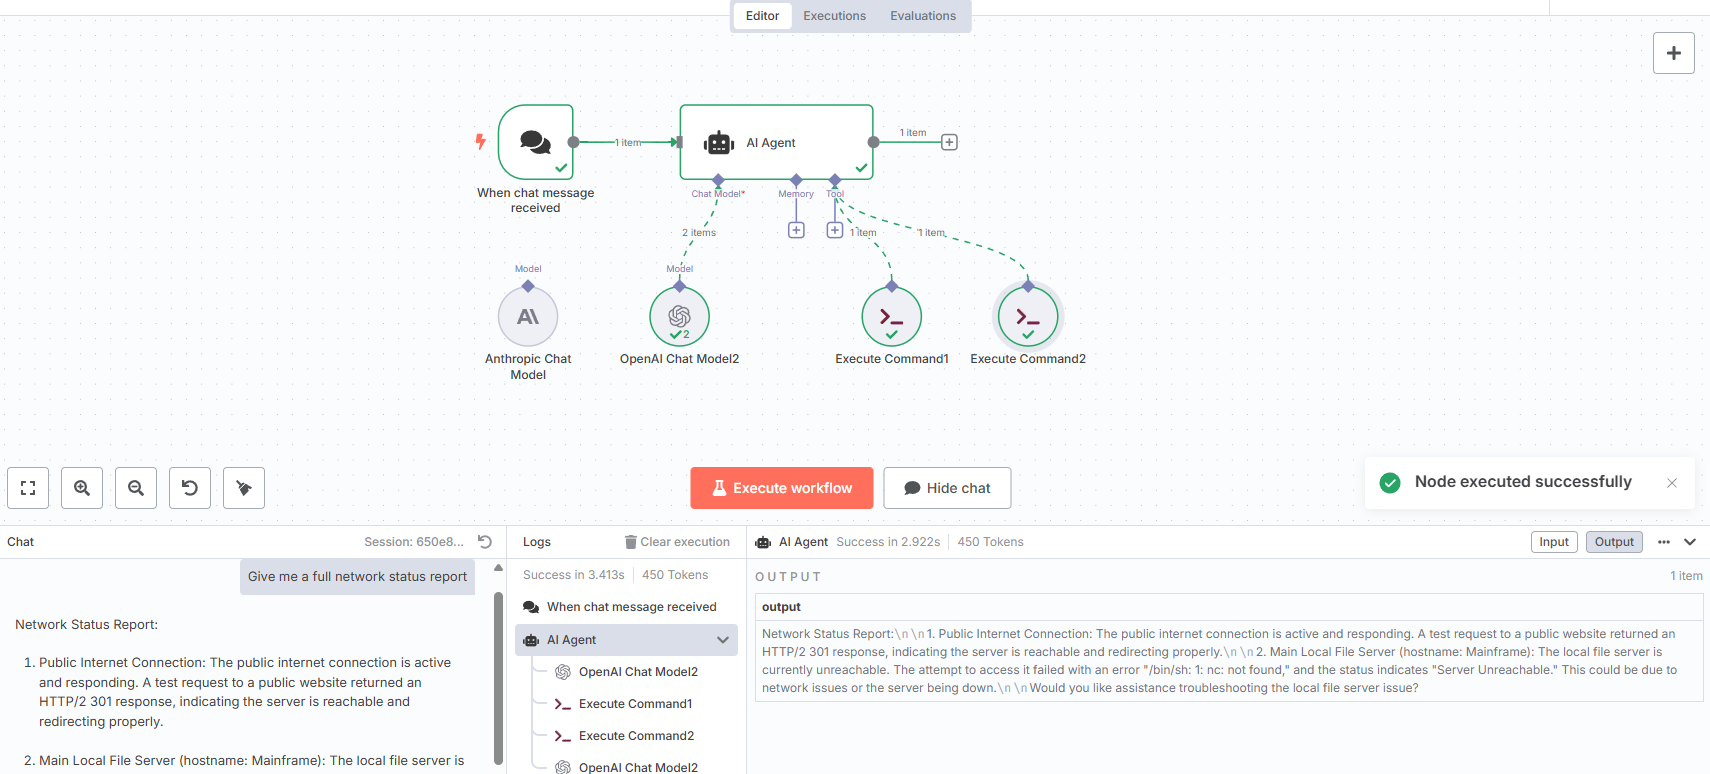Select the Anthropic Chat Model node

click(x=528, y=316)
